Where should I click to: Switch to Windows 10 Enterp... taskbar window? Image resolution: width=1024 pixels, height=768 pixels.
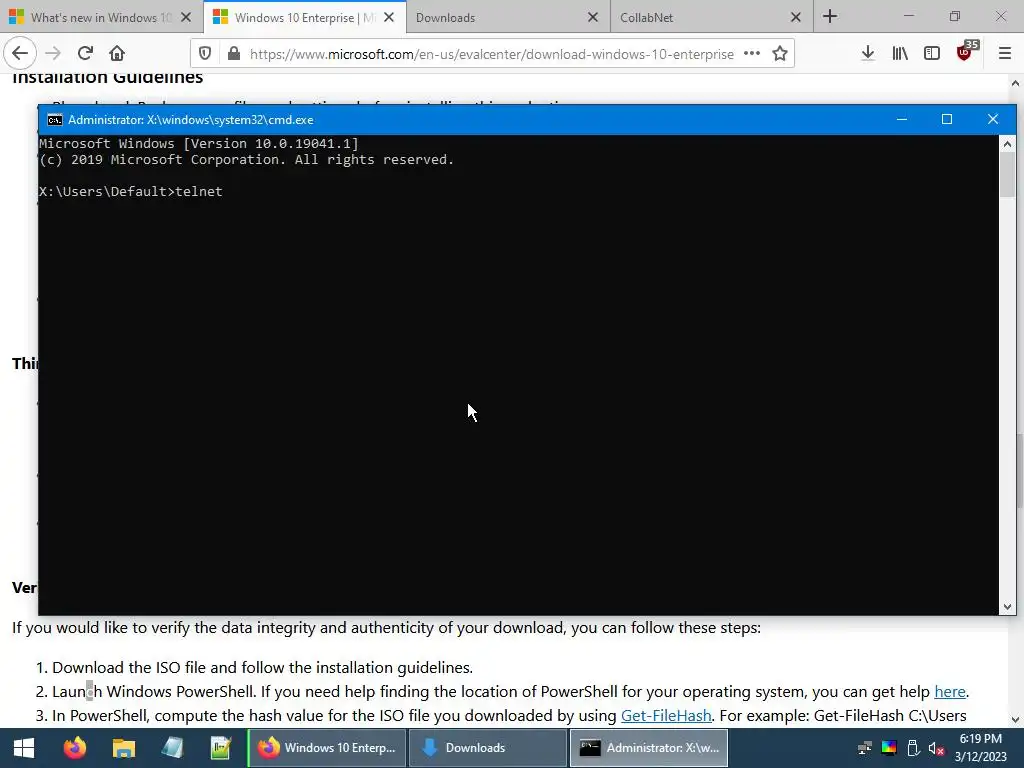327,748
